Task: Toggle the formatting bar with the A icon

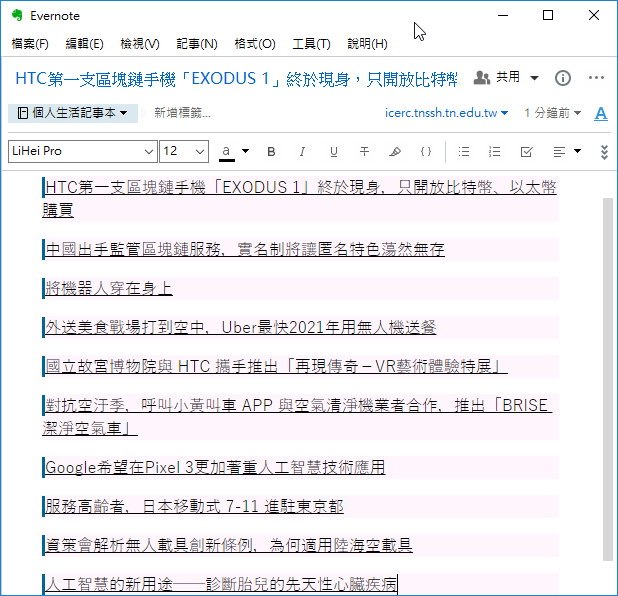Action: click(x=601, y=114)
